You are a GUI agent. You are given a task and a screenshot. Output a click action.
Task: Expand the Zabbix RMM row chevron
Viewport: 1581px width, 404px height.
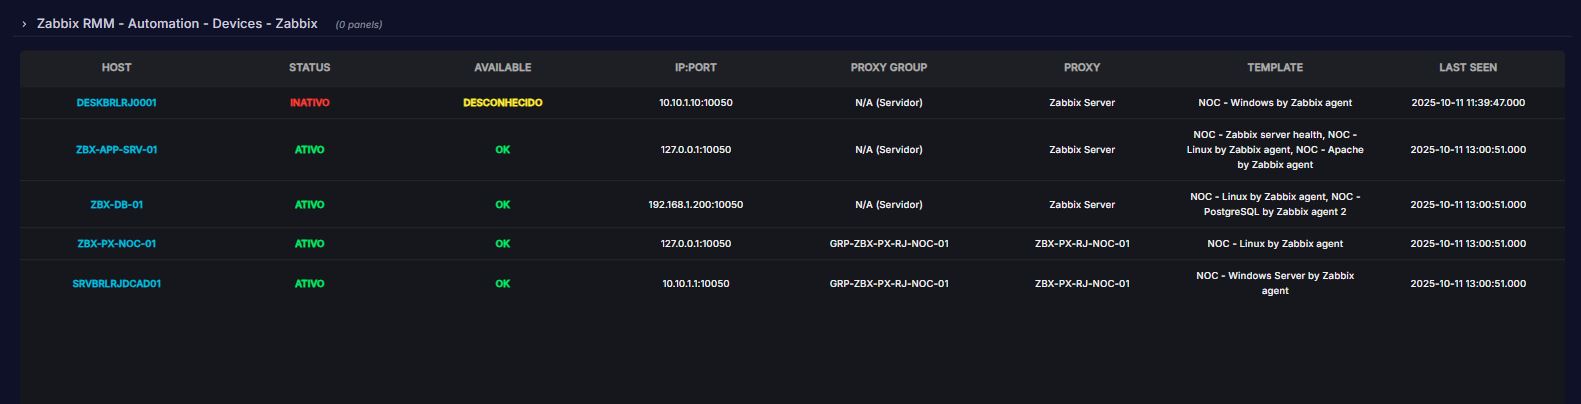pos(24,24)
